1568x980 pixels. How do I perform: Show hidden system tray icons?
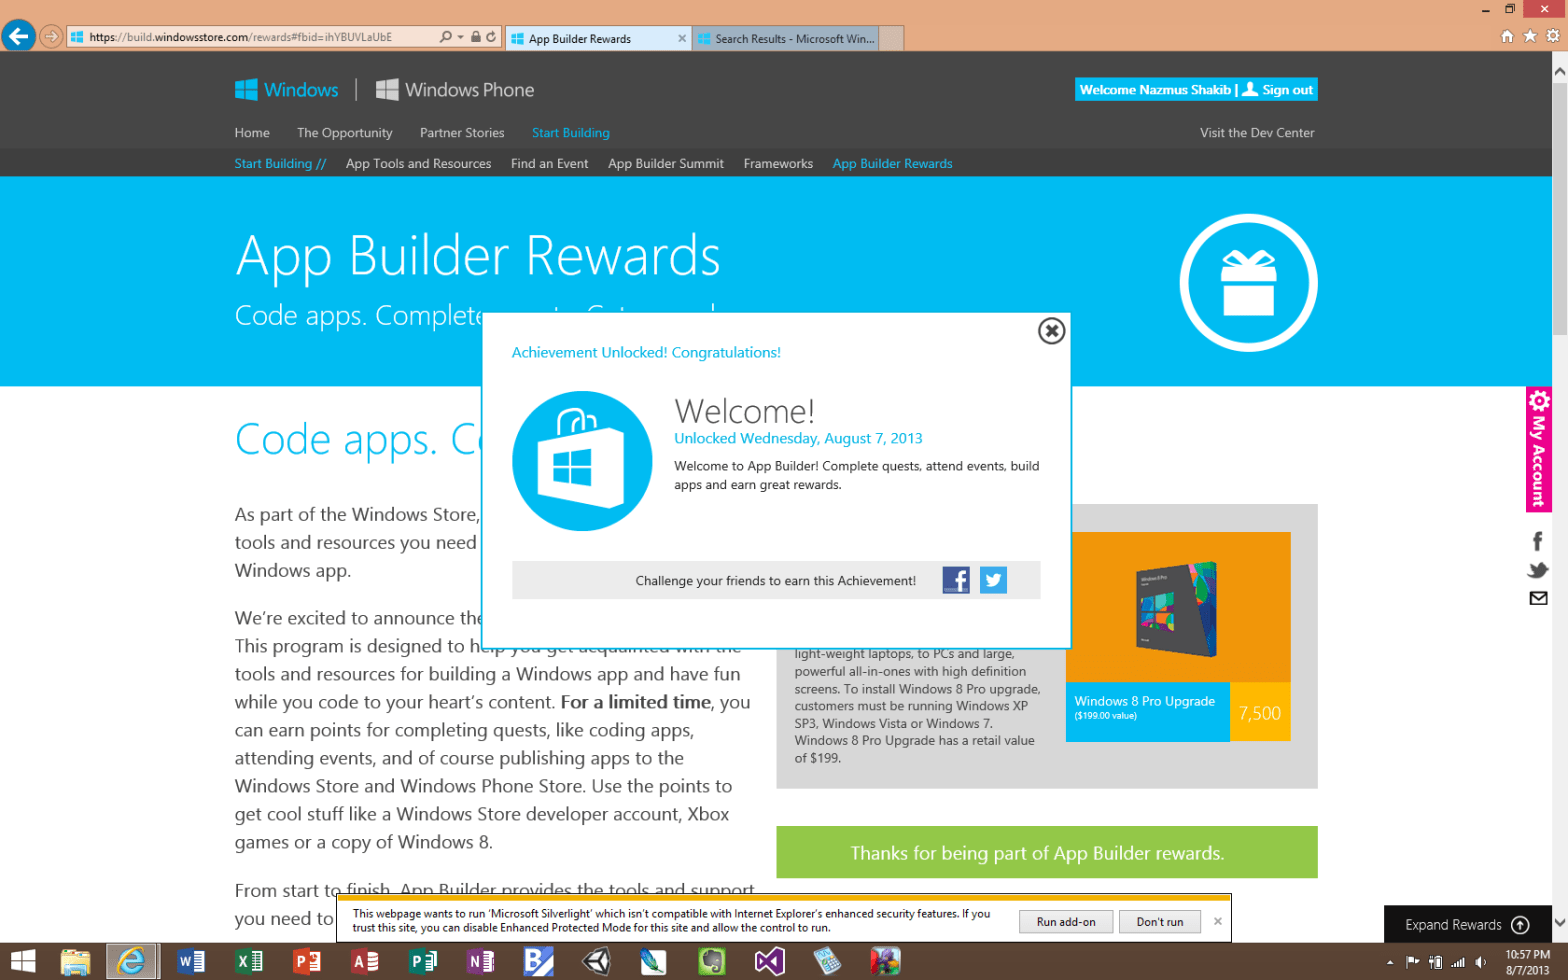(1389, 962)
